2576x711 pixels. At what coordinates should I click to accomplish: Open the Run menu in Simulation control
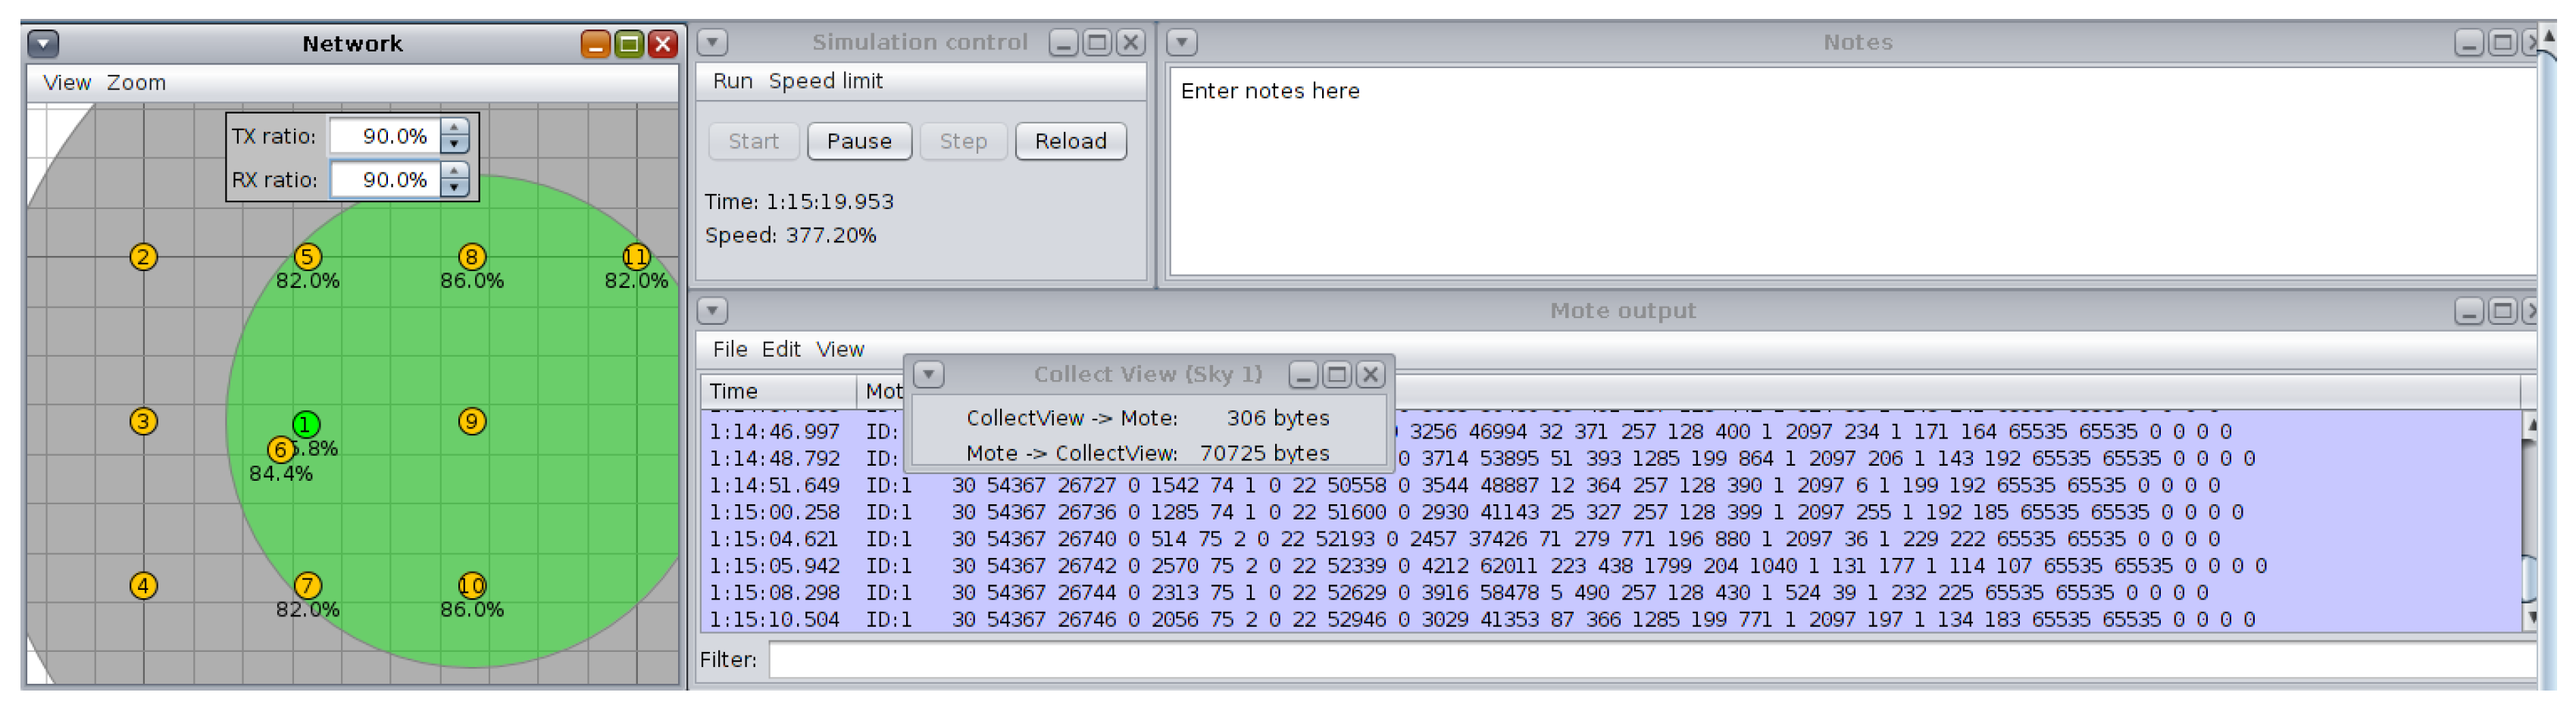click(732, 81)
